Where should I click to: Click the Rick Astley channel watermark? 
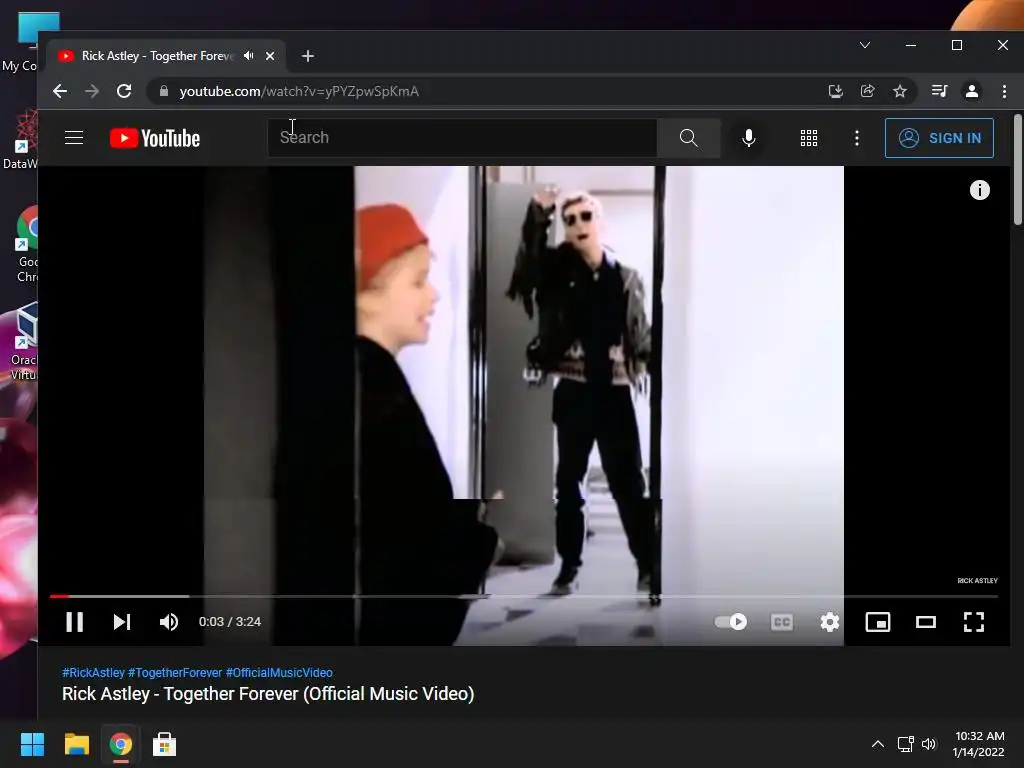coord(978,581)
